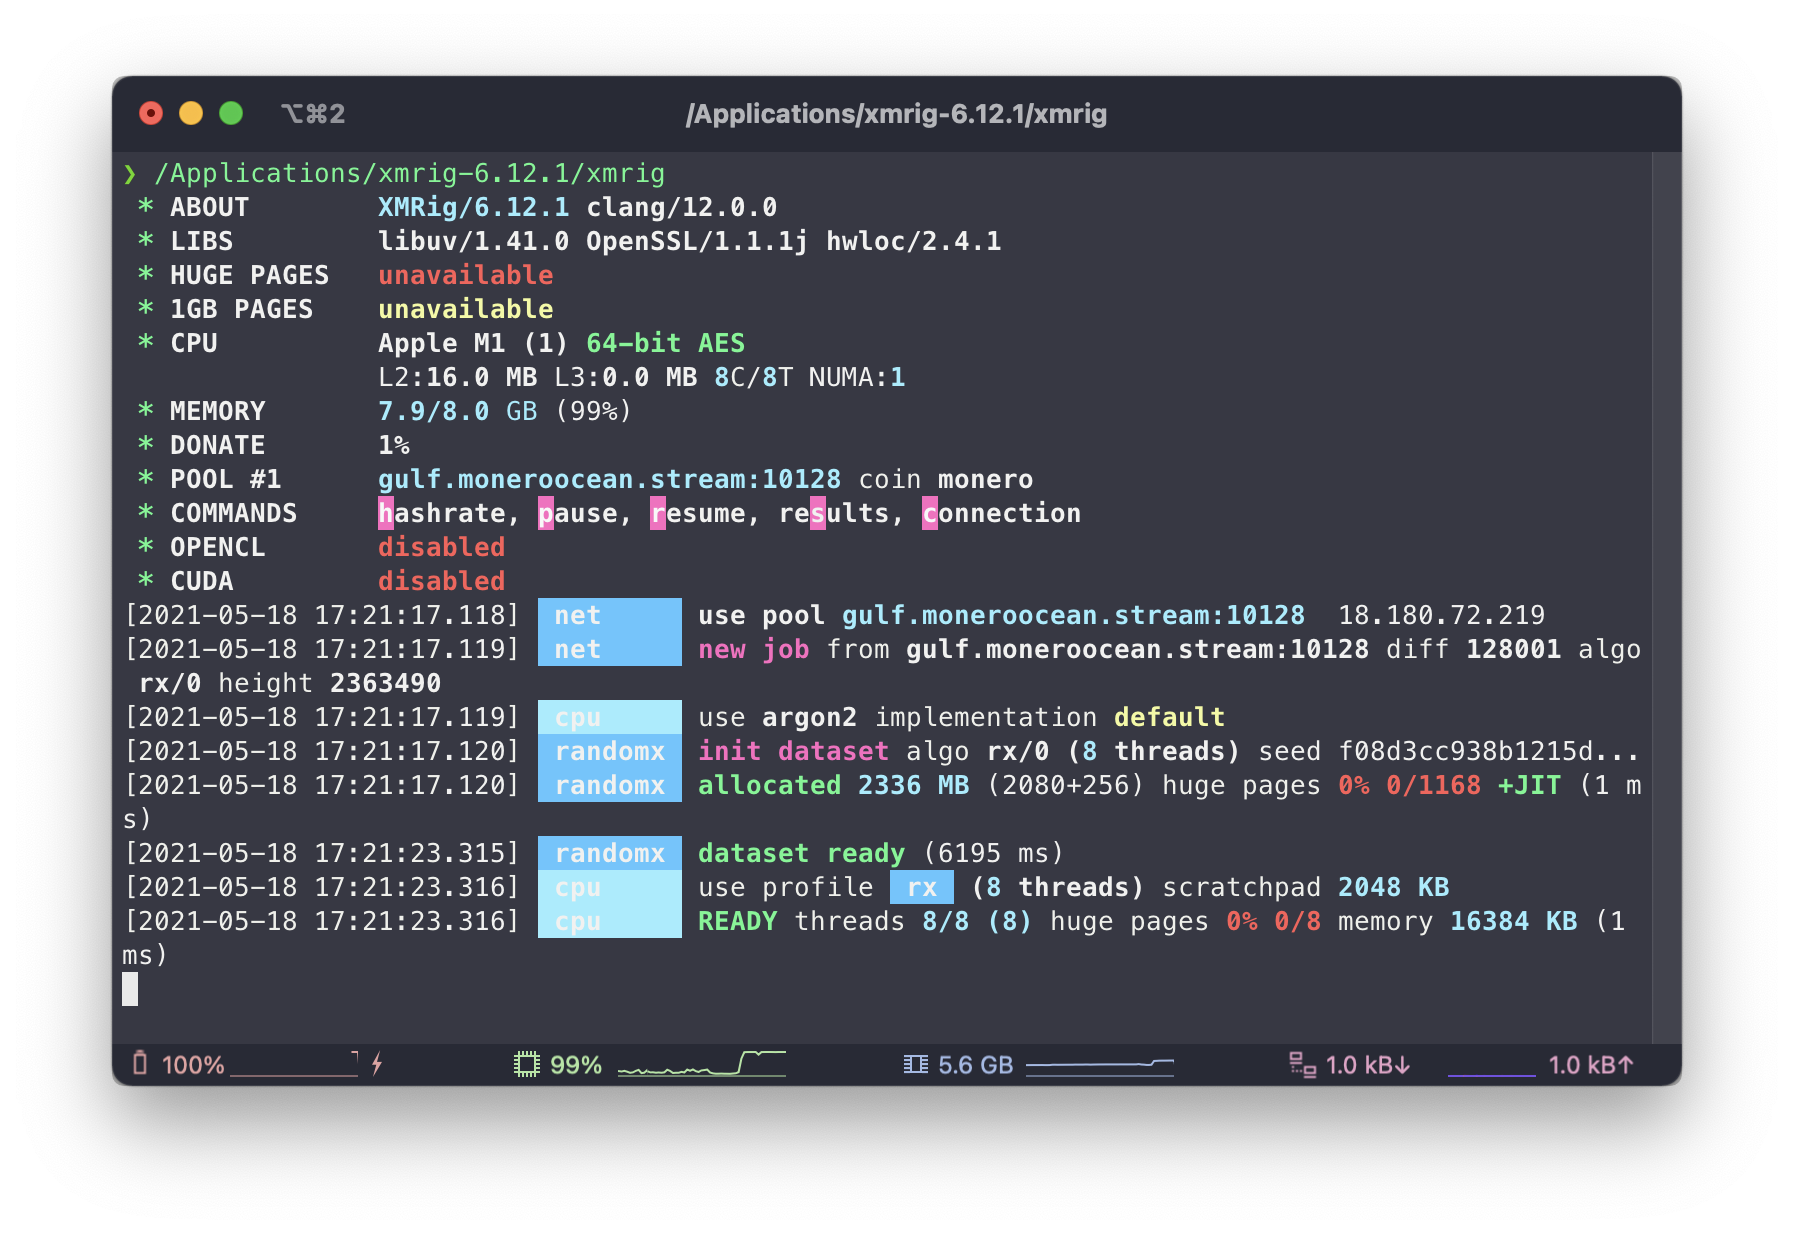Click the 1.0 kB download speed indicator
Image resolution: width=1794 pixels, height=1234 pixels.
pos(1367,1065)
